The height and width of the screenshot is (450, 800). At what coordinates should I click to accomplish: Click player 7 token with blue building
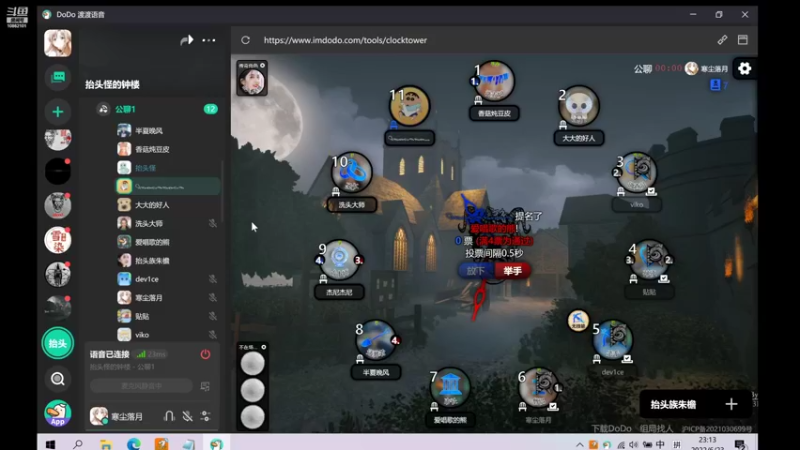coord(450,387)
